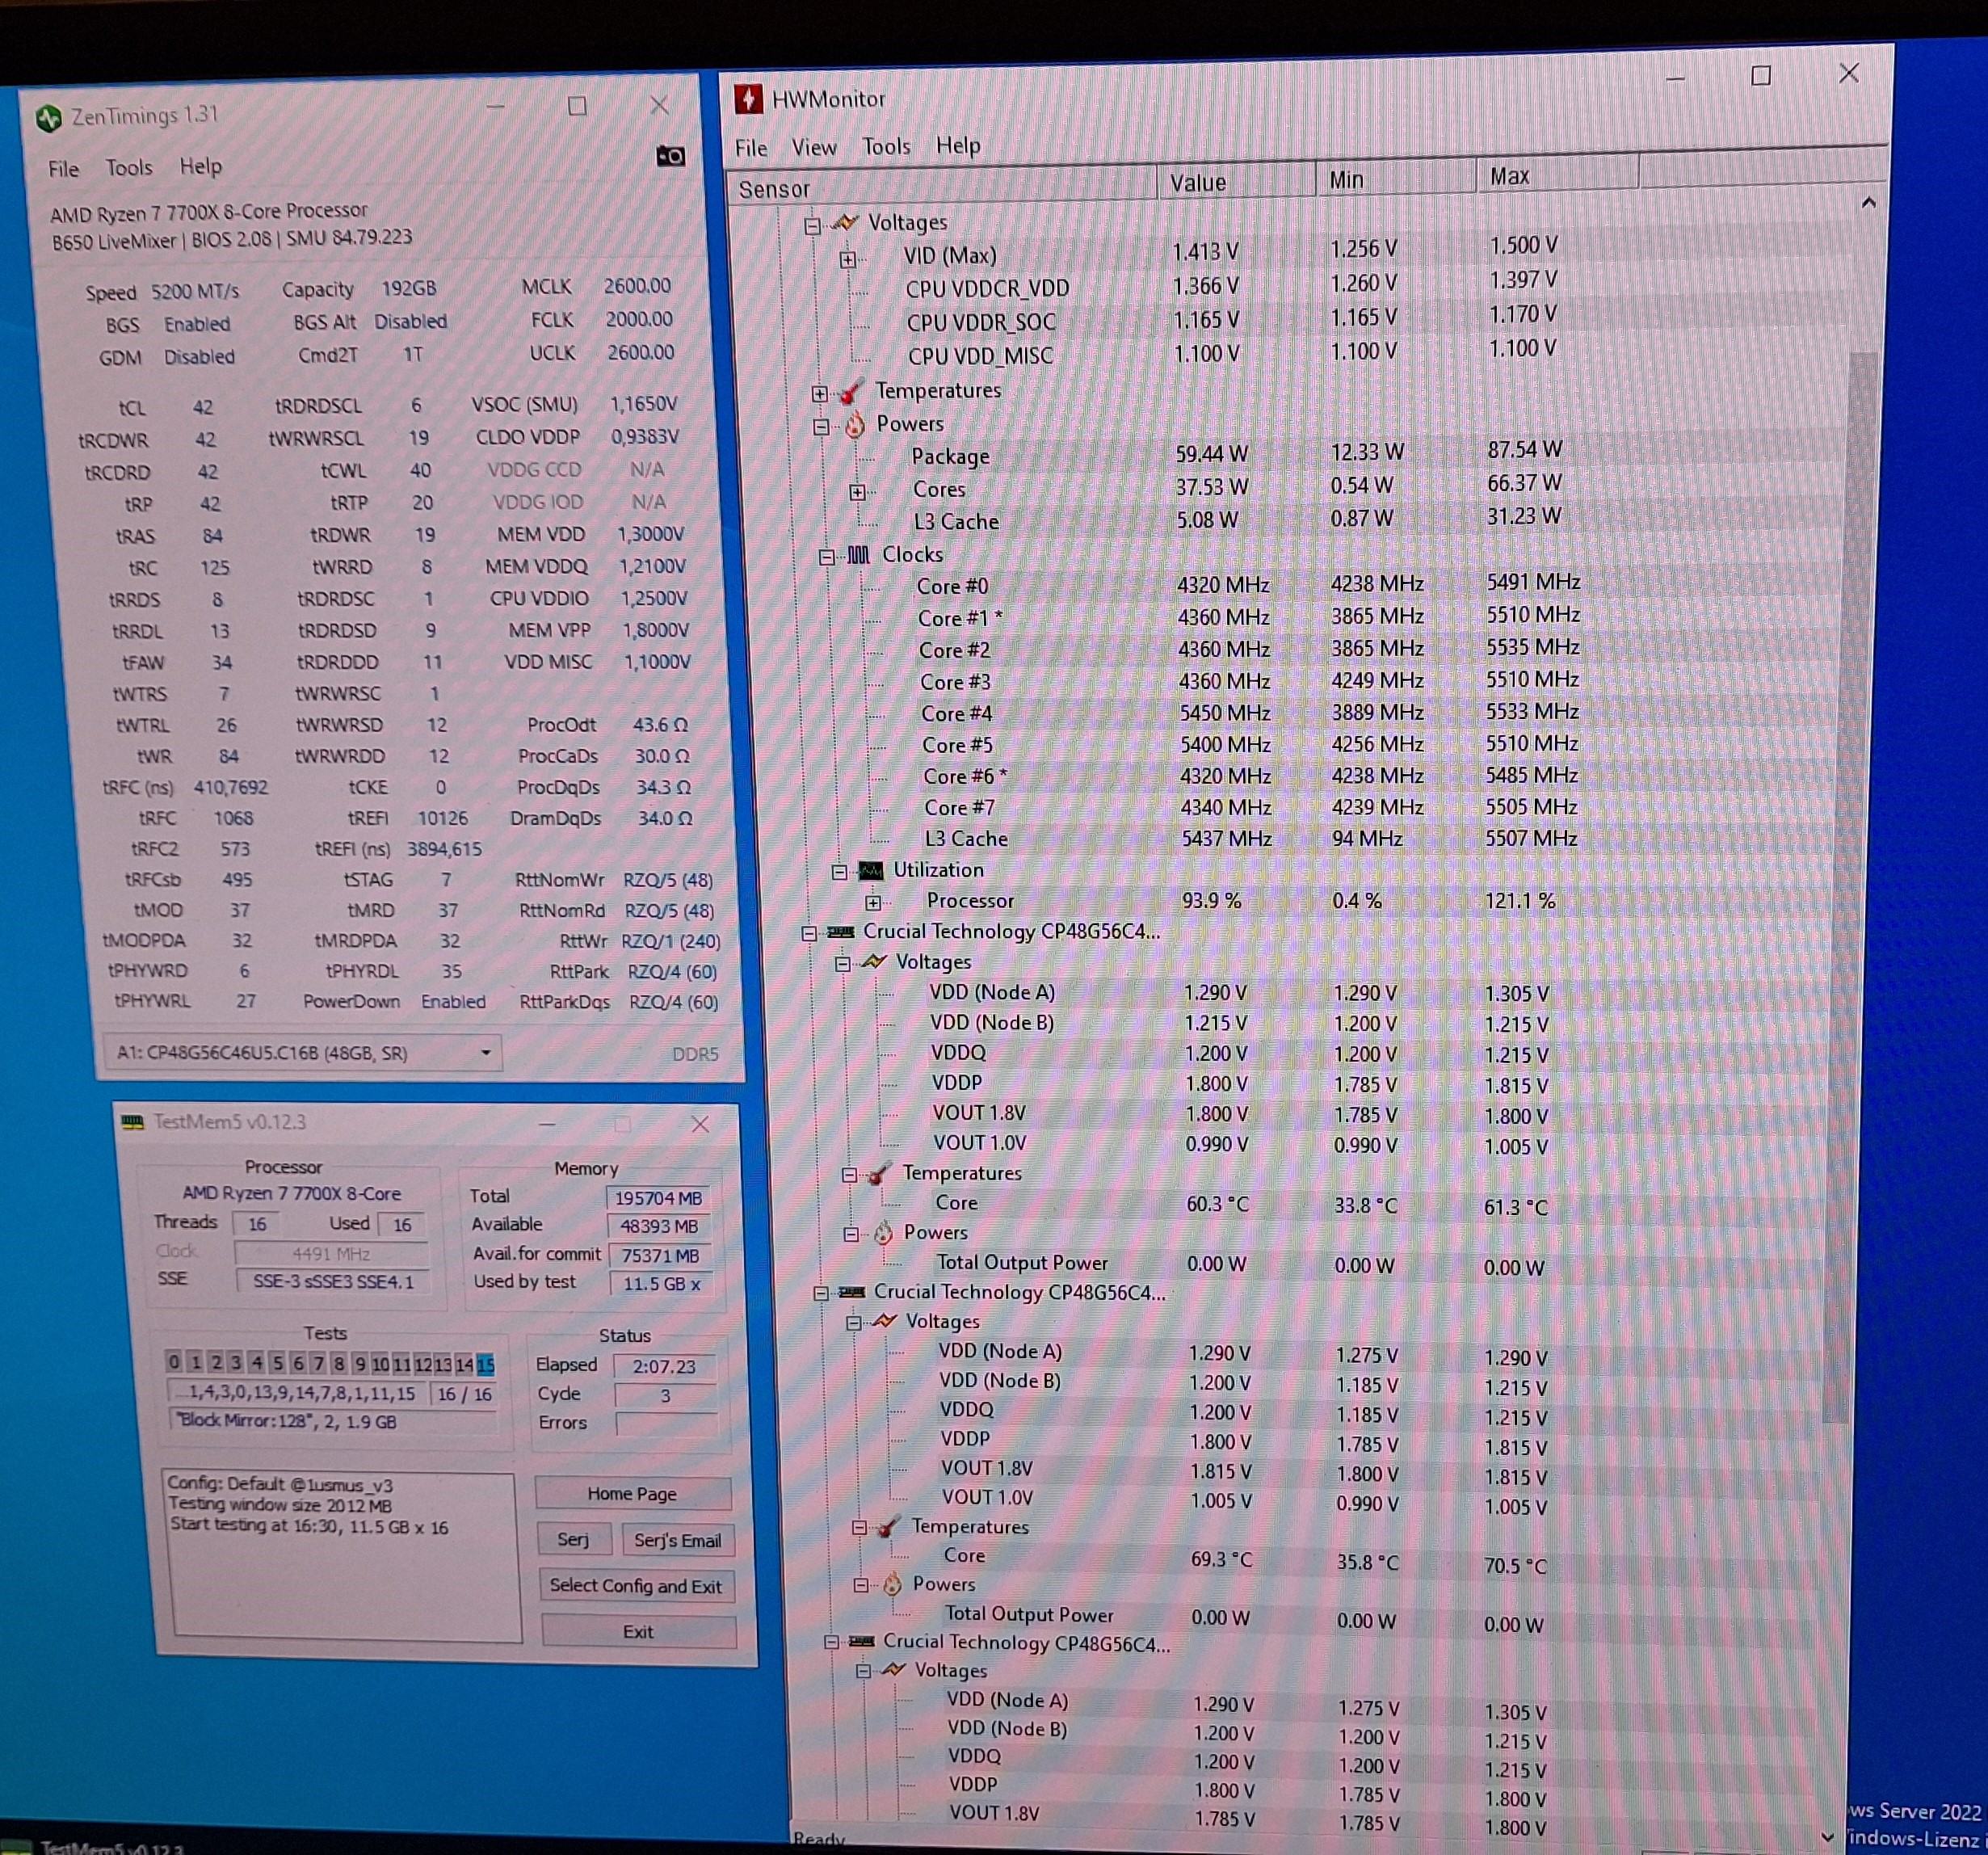Click the Sensor column header
This screenshot has width=1988, height=1855.
(x=942, y=187)
